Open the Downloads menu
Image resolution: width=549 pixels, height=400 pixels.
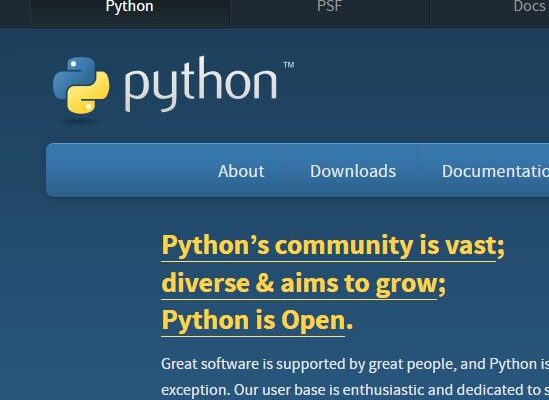[353, 171]
